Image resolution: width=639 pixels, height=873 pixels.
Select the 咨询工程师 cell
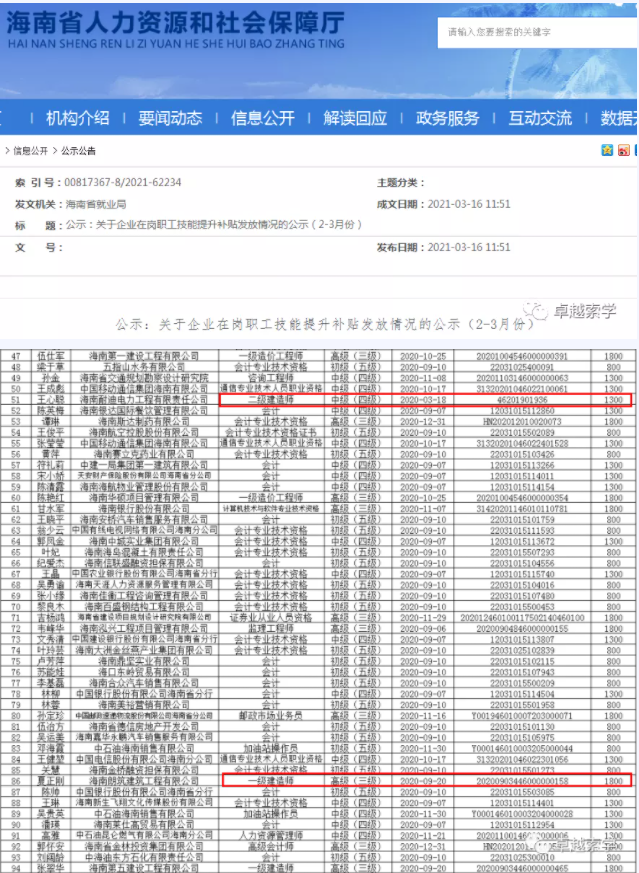pos(271,377)
